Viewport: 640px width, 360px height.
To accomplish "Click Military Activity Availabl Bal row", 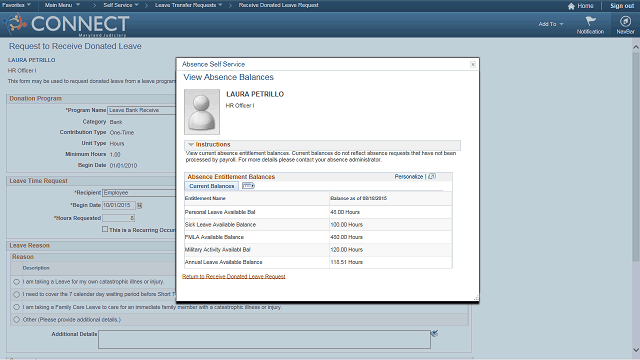I will click(x=318, y=250).
